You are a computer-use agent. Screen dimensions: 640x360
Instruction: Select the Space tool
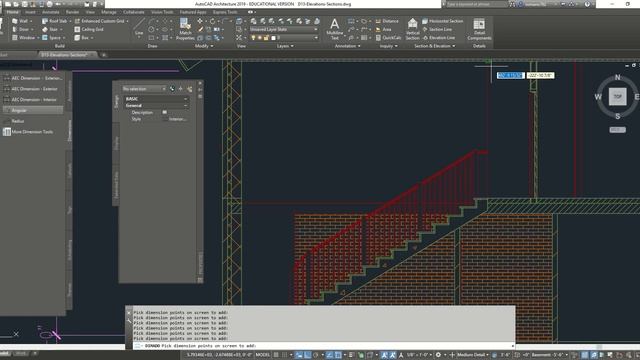51,38
